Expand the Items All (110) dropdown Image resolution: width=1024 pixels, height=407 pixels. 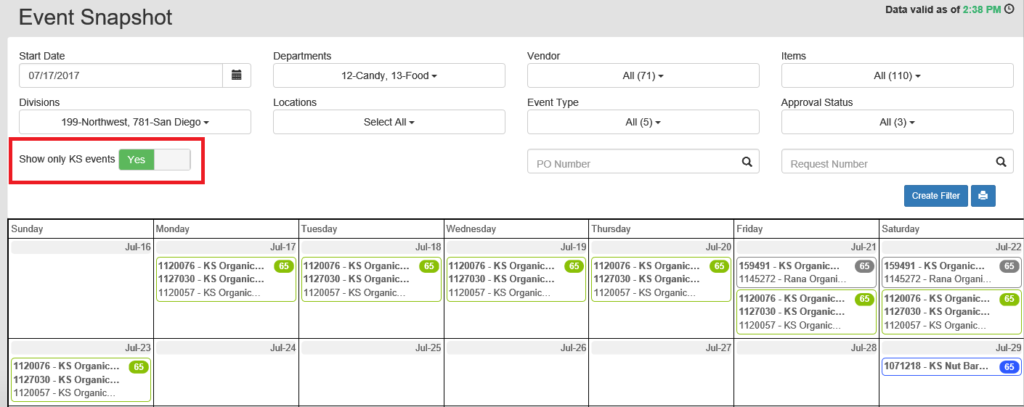(897, 75)
